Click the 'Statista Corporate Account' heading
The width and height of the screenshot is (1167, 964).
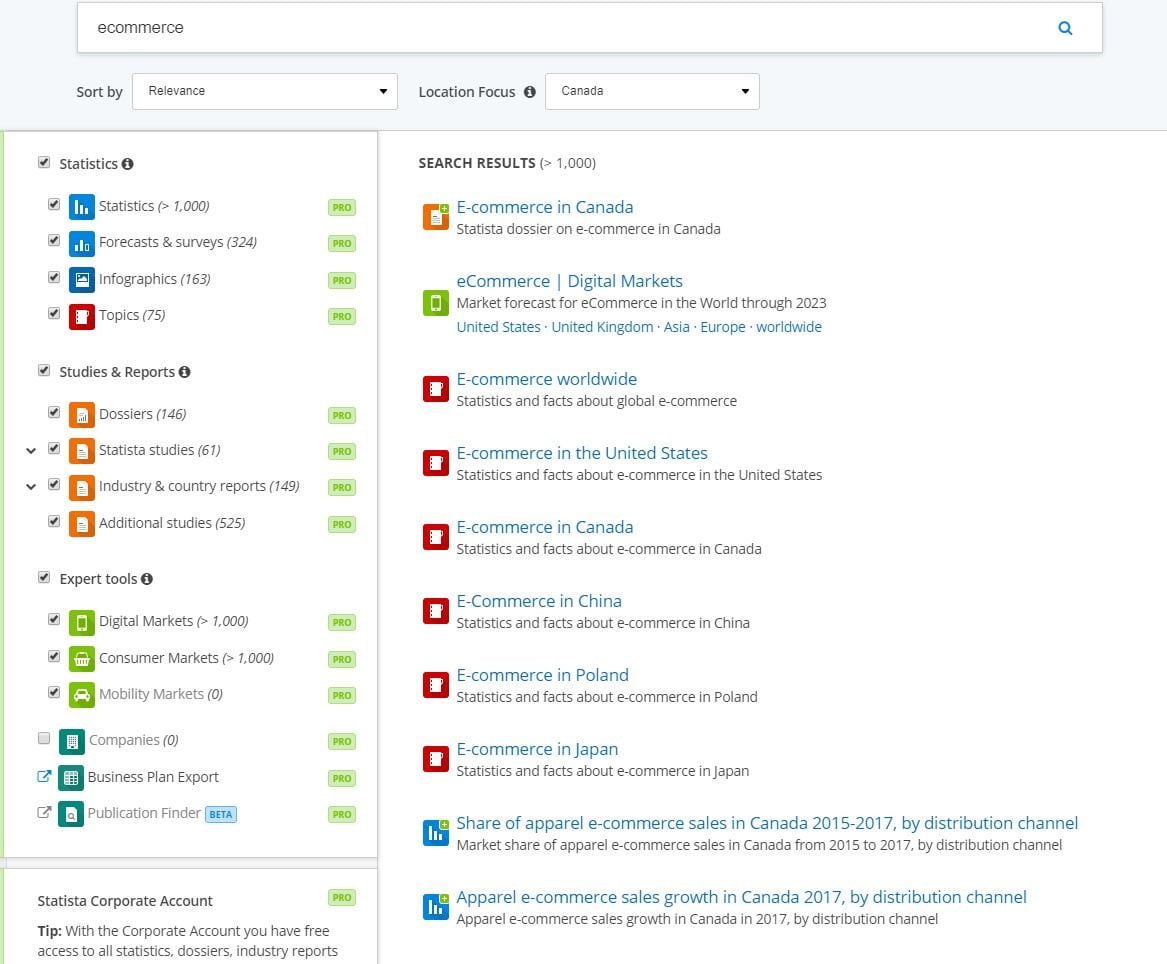[125, 901]
